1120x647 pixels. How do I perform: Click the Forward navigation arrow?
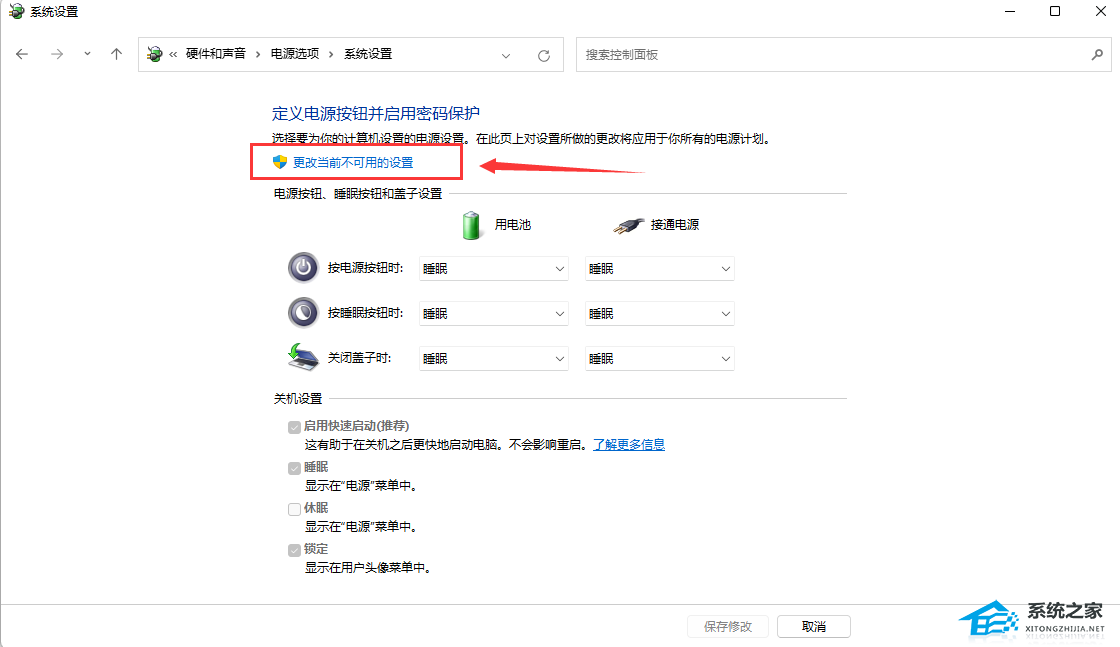tap(57, 54)
